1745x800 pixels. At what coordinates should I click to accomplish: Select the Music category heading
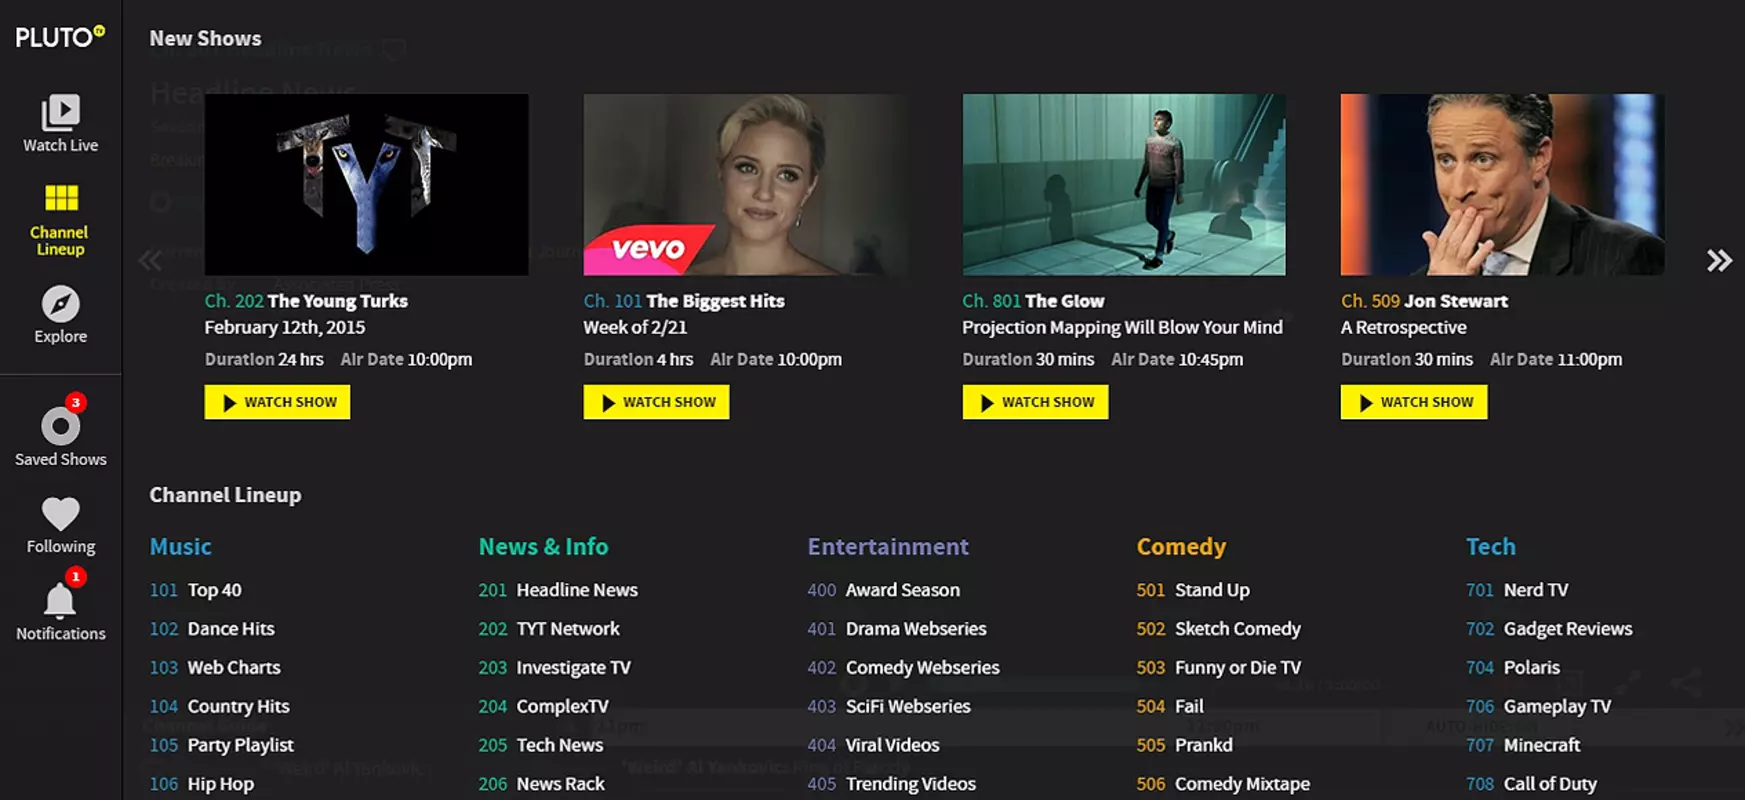(181, 547)
